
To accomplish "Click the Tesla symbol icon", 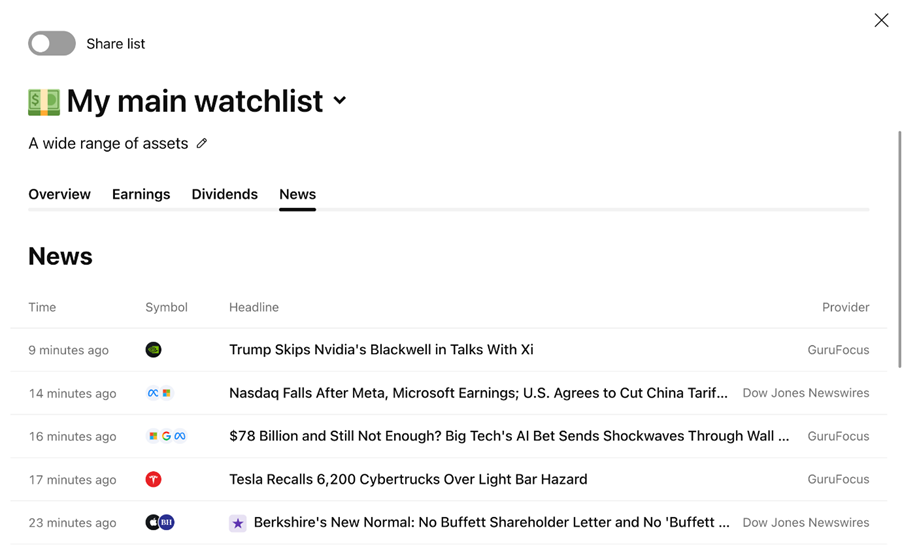I will pos(154,479).
